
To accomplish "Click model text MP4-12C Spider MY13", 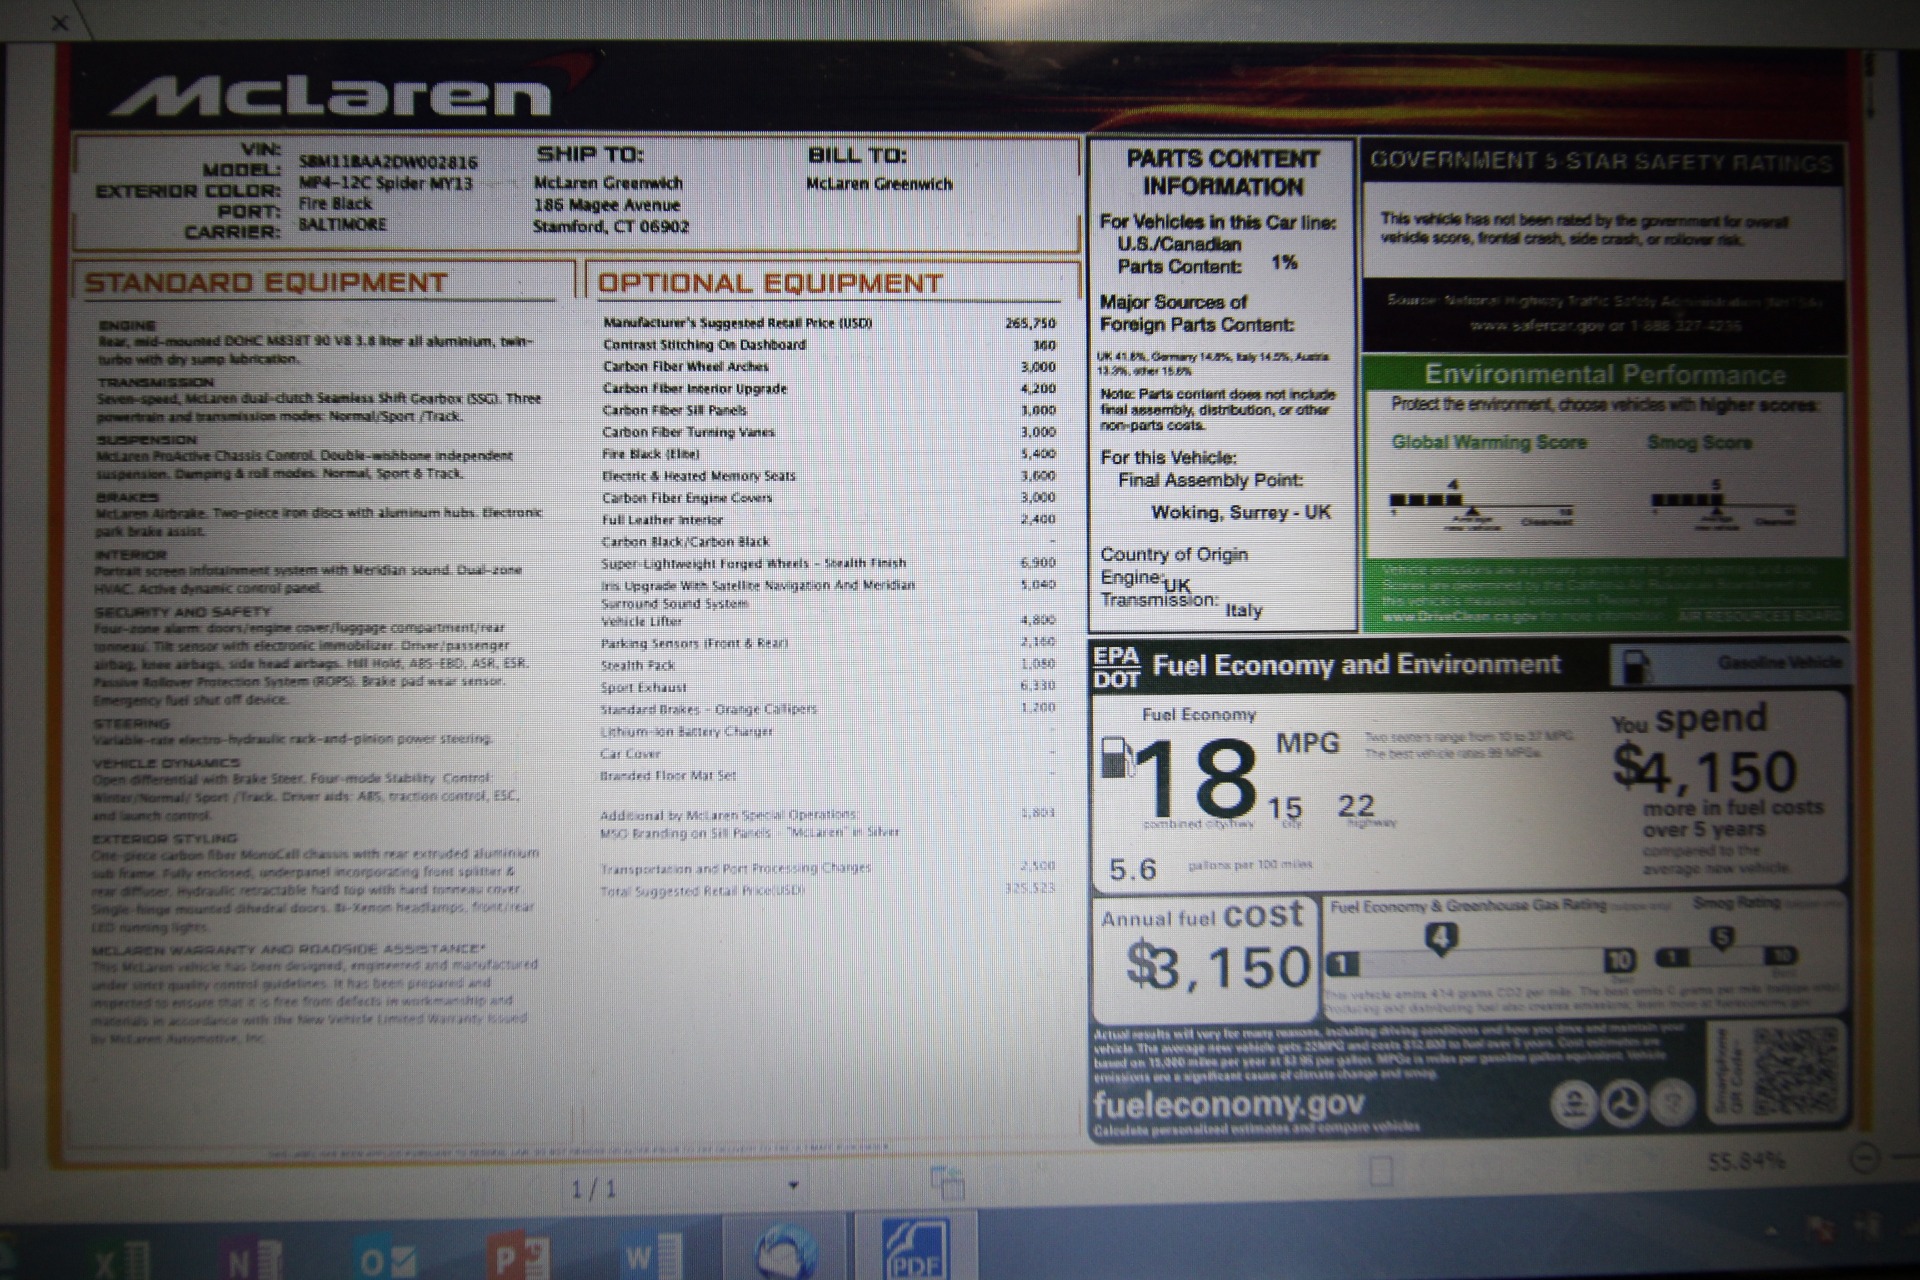I will (385, 183).
